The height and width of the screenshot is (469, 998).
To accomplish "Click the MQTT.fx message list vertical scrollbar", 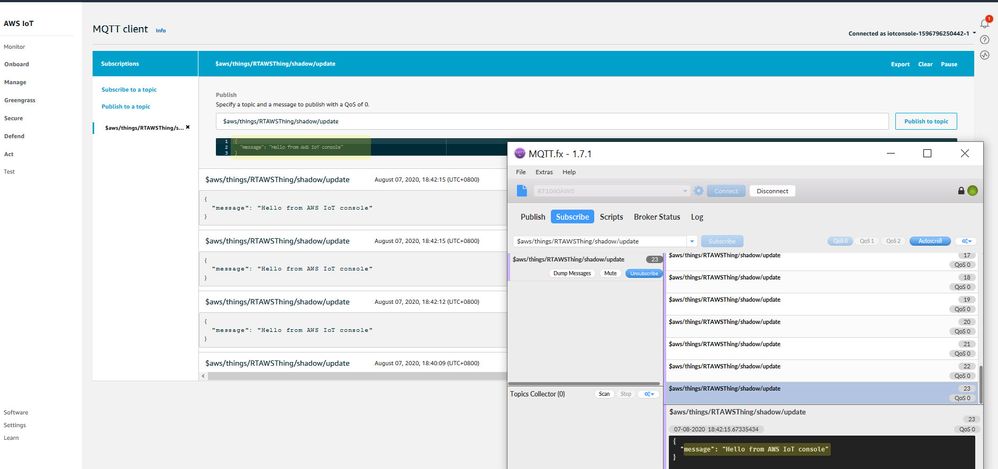I will pos(980,384).
